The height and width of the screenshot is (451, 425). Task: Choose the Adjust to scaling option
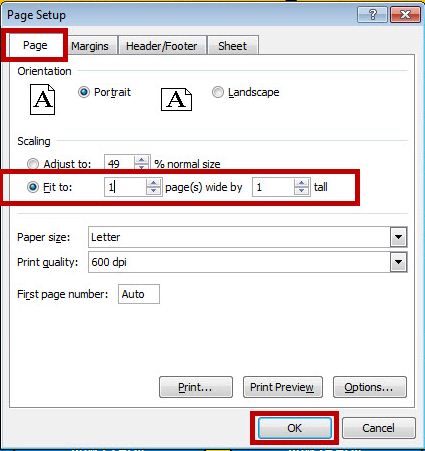click(33, 164)
